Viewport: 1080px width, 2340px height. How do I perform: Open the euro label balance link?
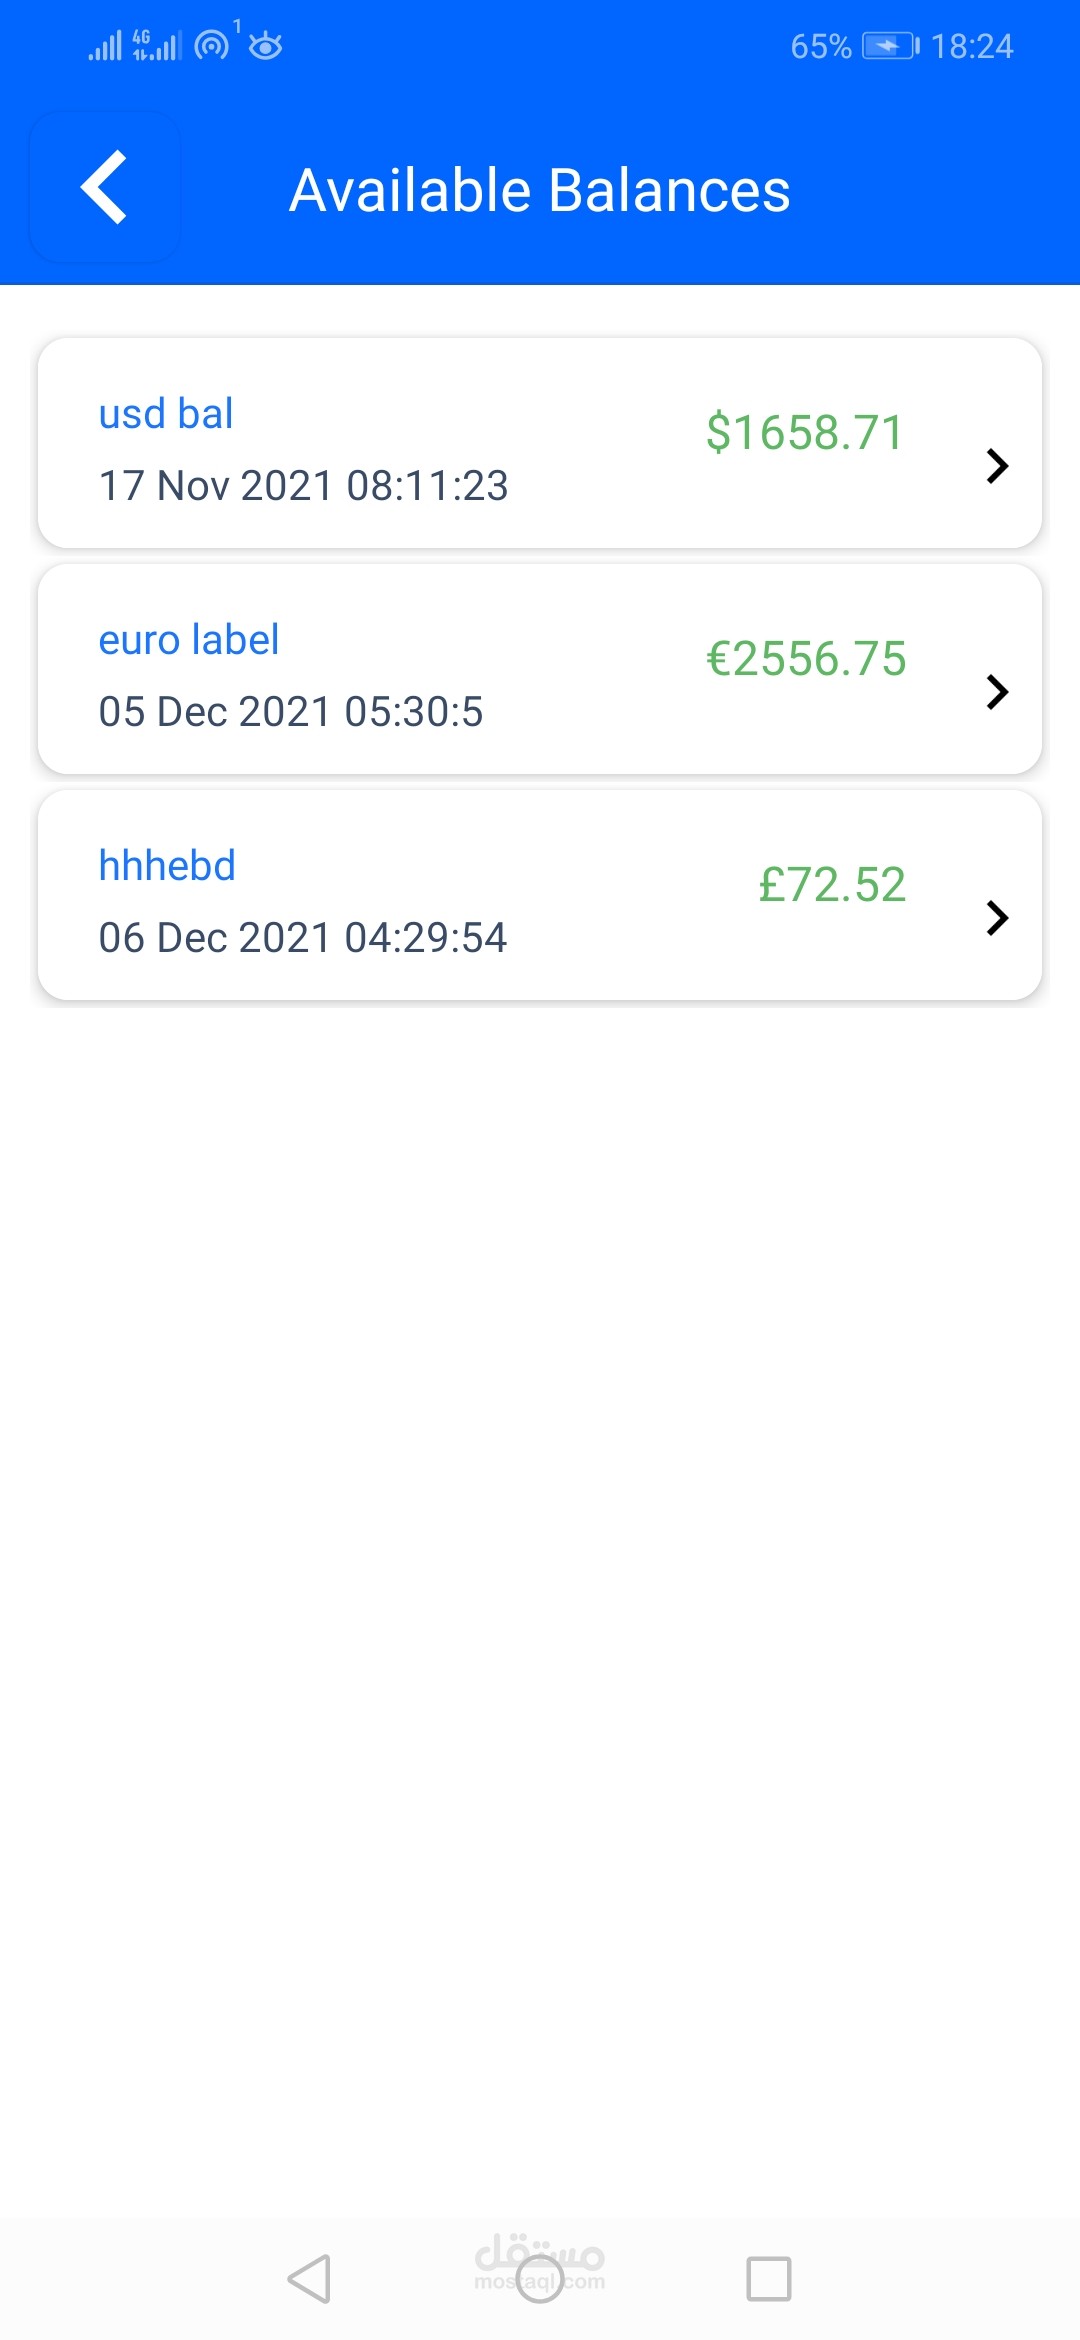pos(188,640)
